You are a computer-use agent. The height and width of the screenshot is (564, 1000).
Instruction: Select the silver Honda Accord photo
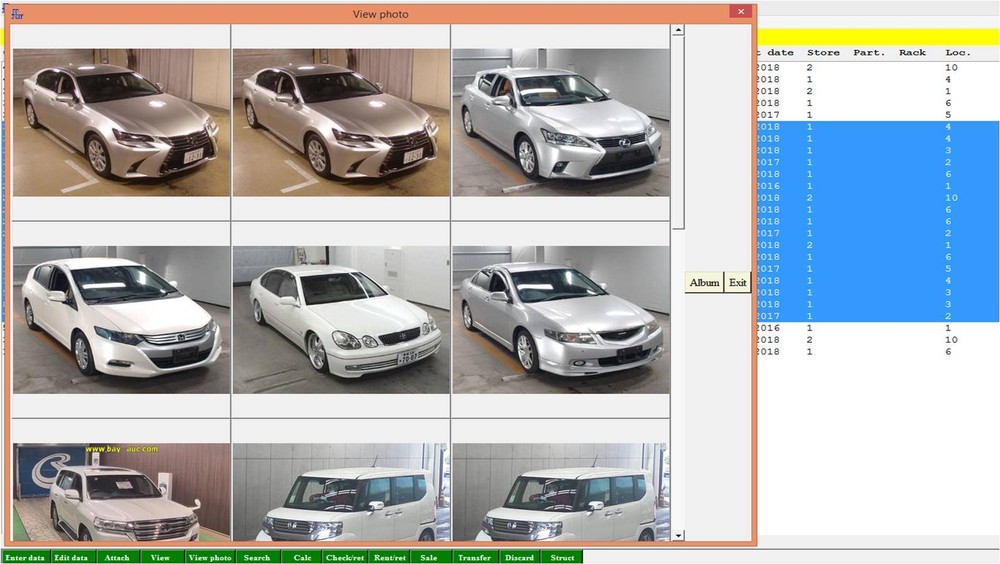561,320
